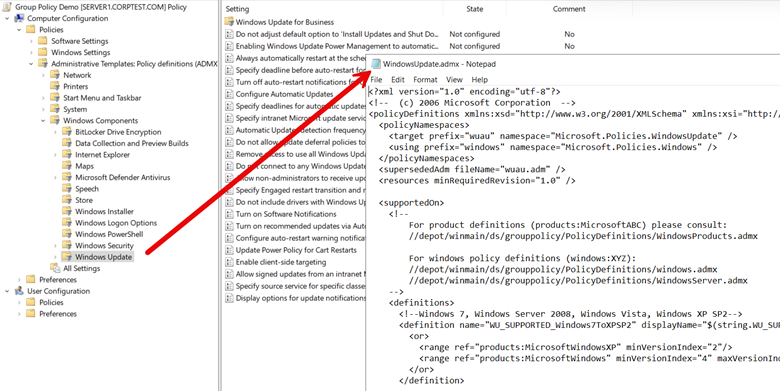
Task: Select the Start Menu and Taskbar folder icon
Action: coord(55,98)
